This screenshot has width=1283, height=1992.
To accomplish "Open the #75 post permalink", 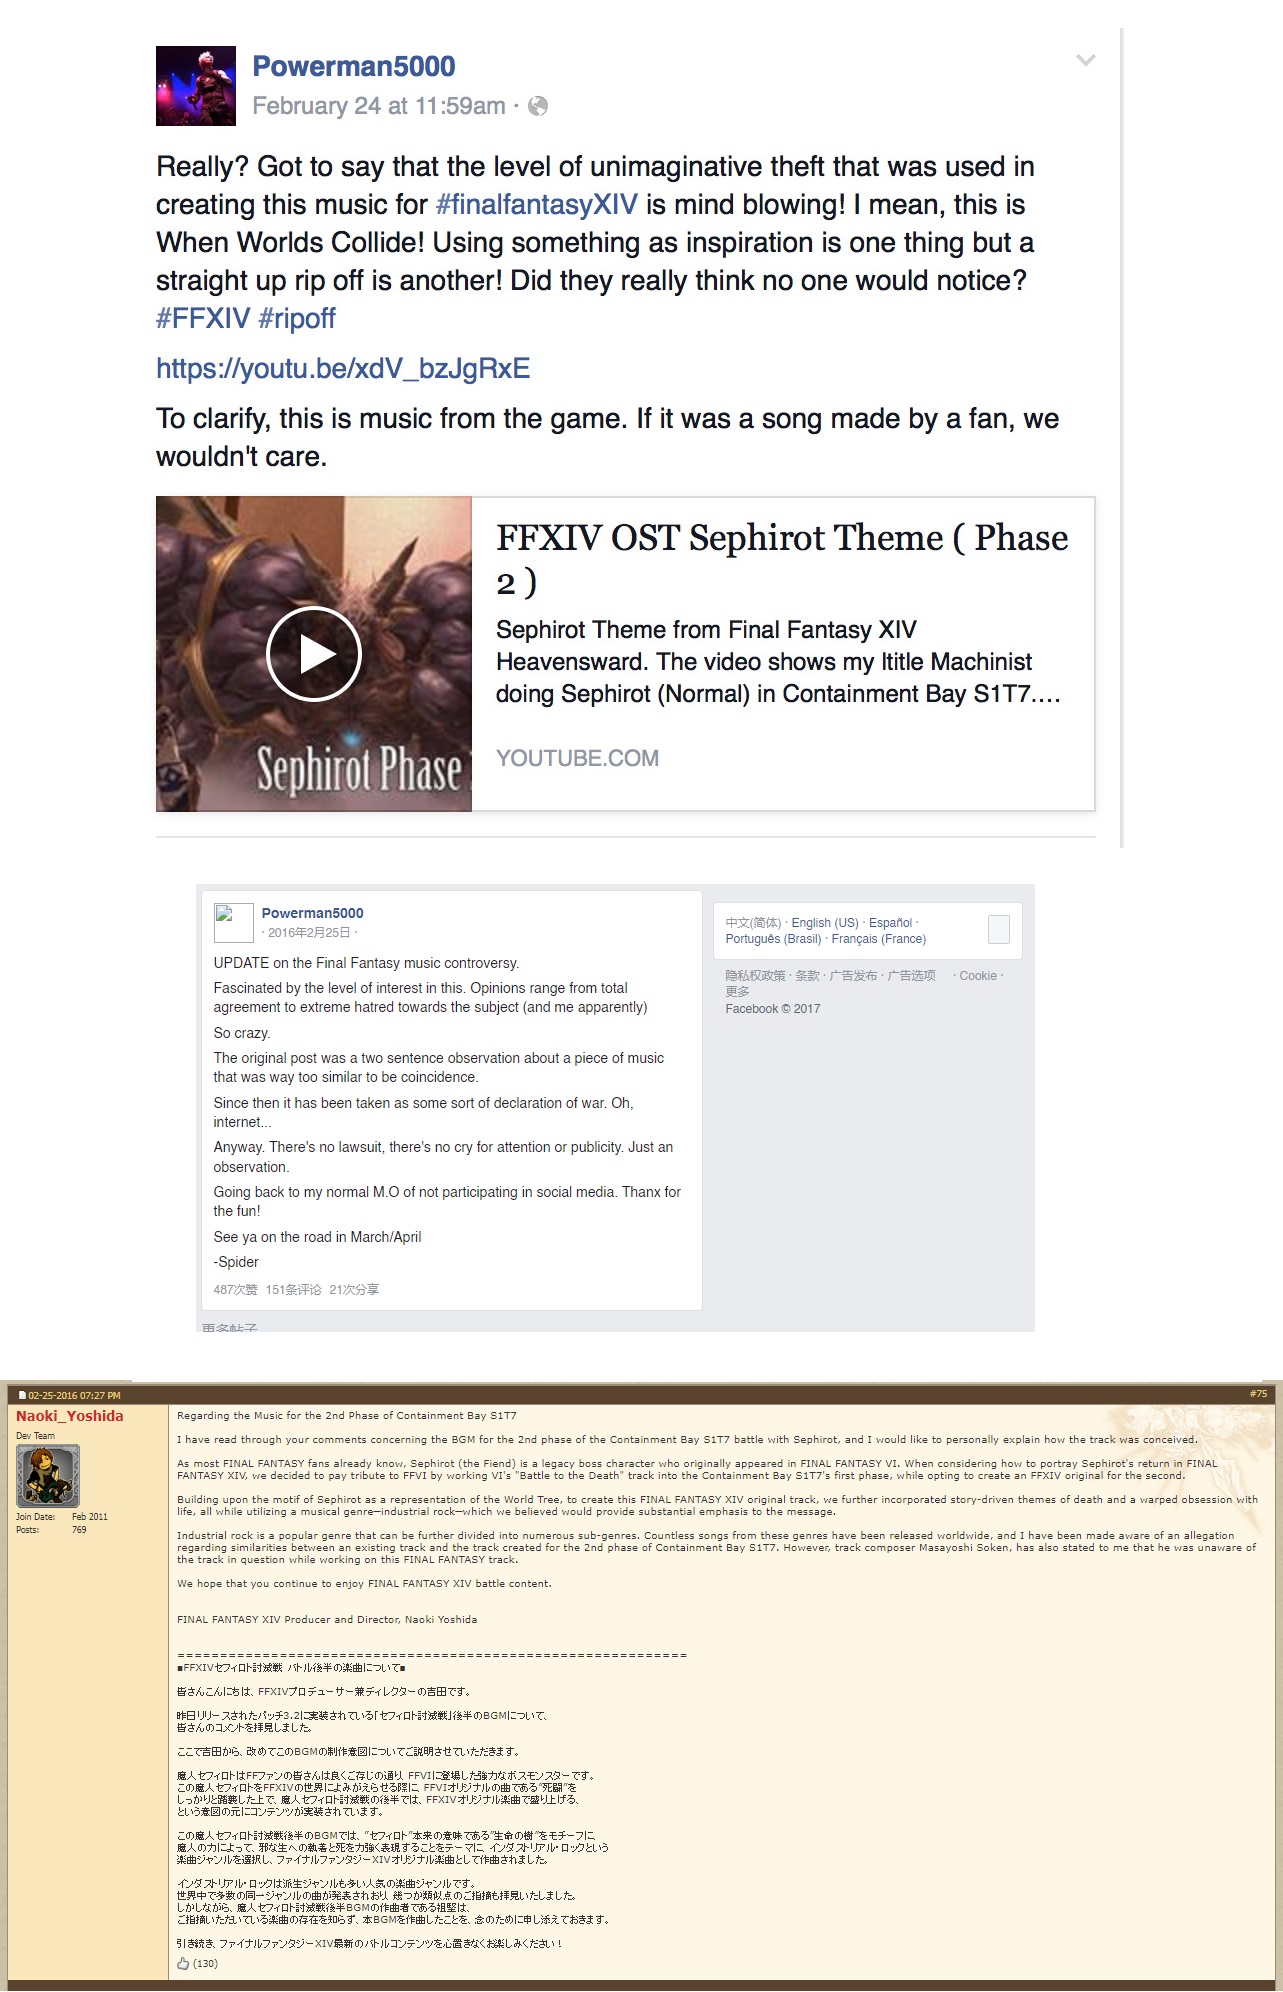I will pos(1258,1394).
